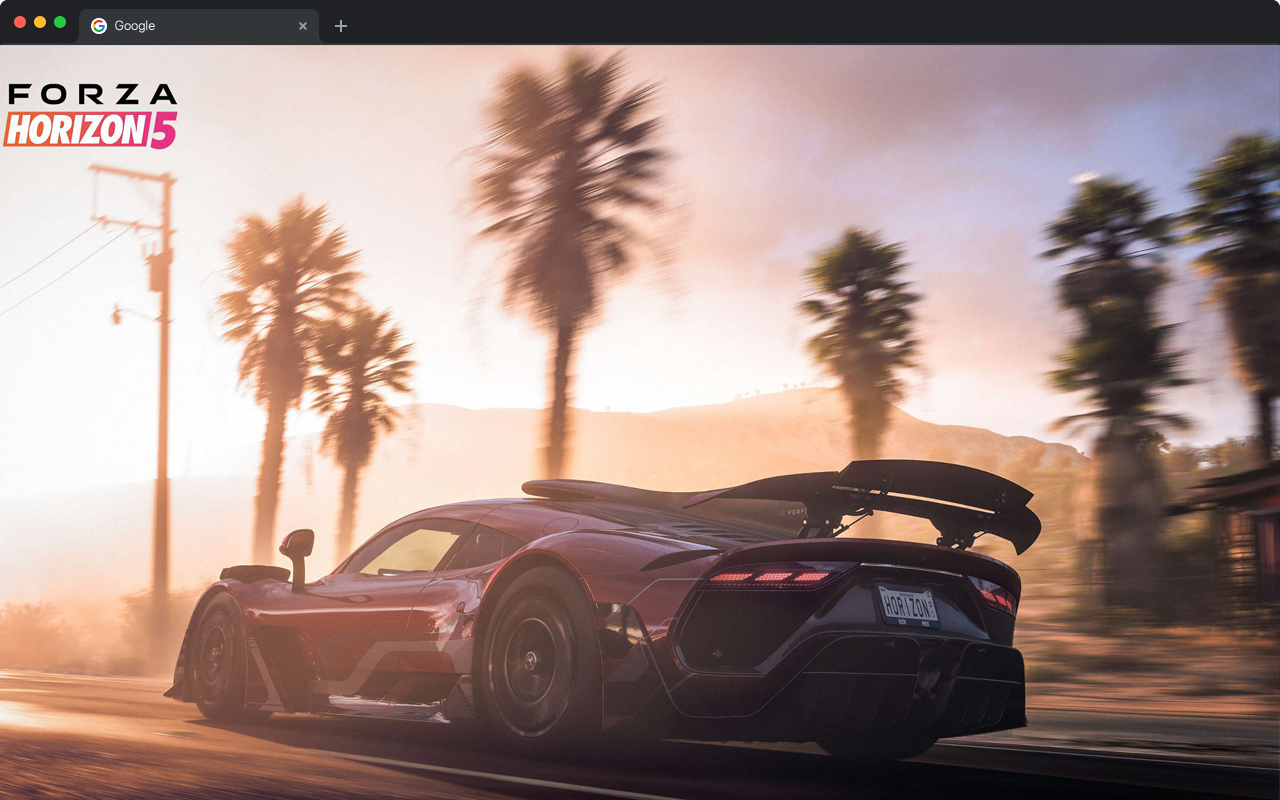Image resolution: width=1280 pixels, height=800 pixels.
Task: Click the car's side window
Action: point(410,550)
